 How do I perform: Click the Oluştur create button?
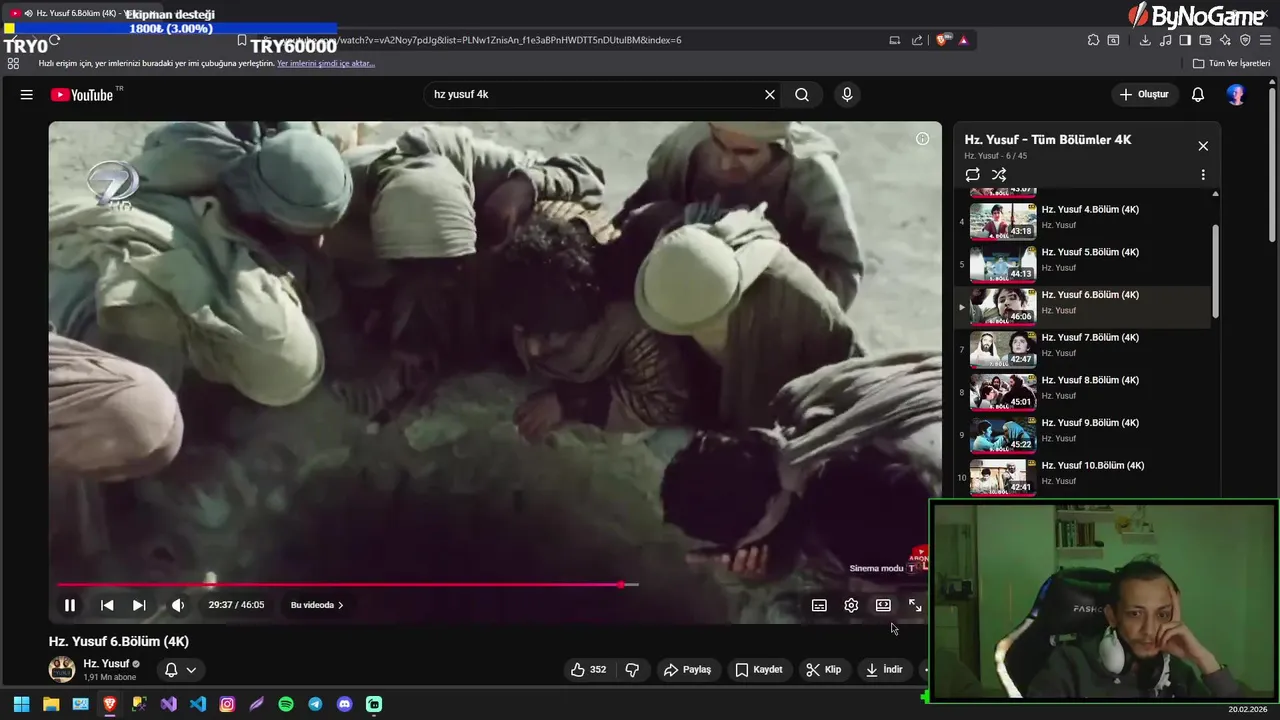point(1144,94)
